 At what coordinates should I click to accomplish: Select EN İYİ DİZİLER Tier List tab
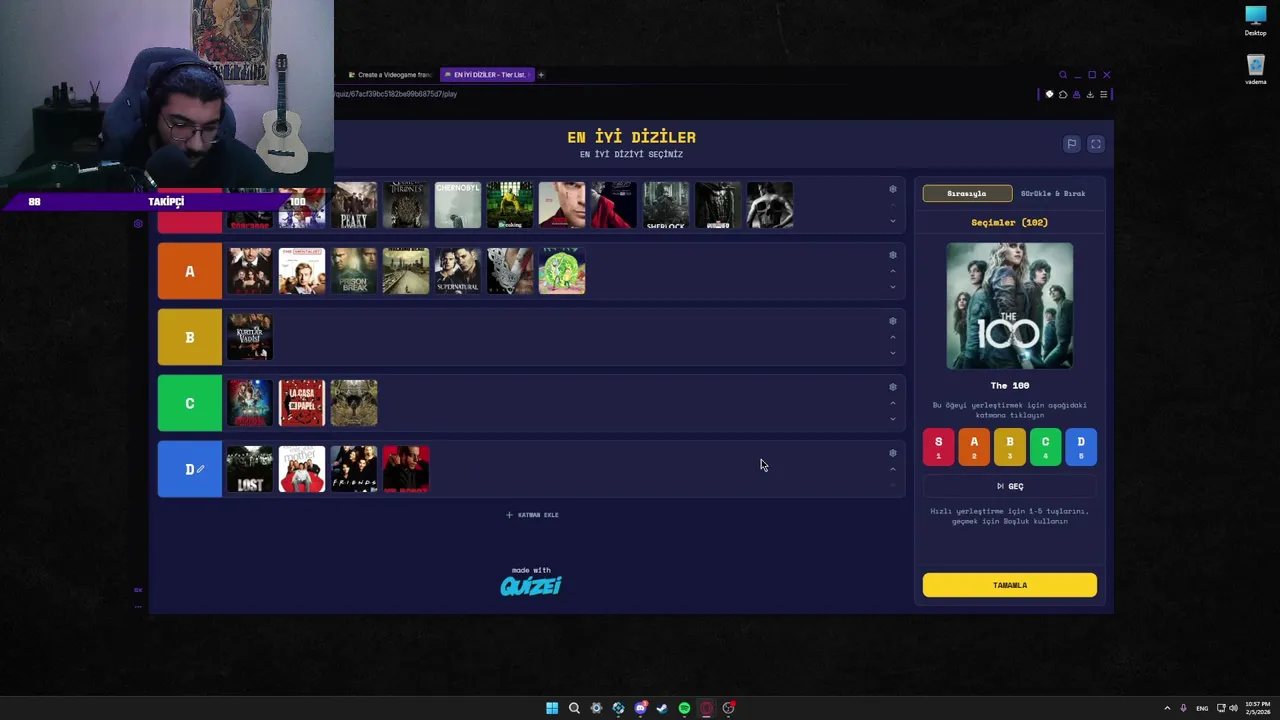coord(488,75)
